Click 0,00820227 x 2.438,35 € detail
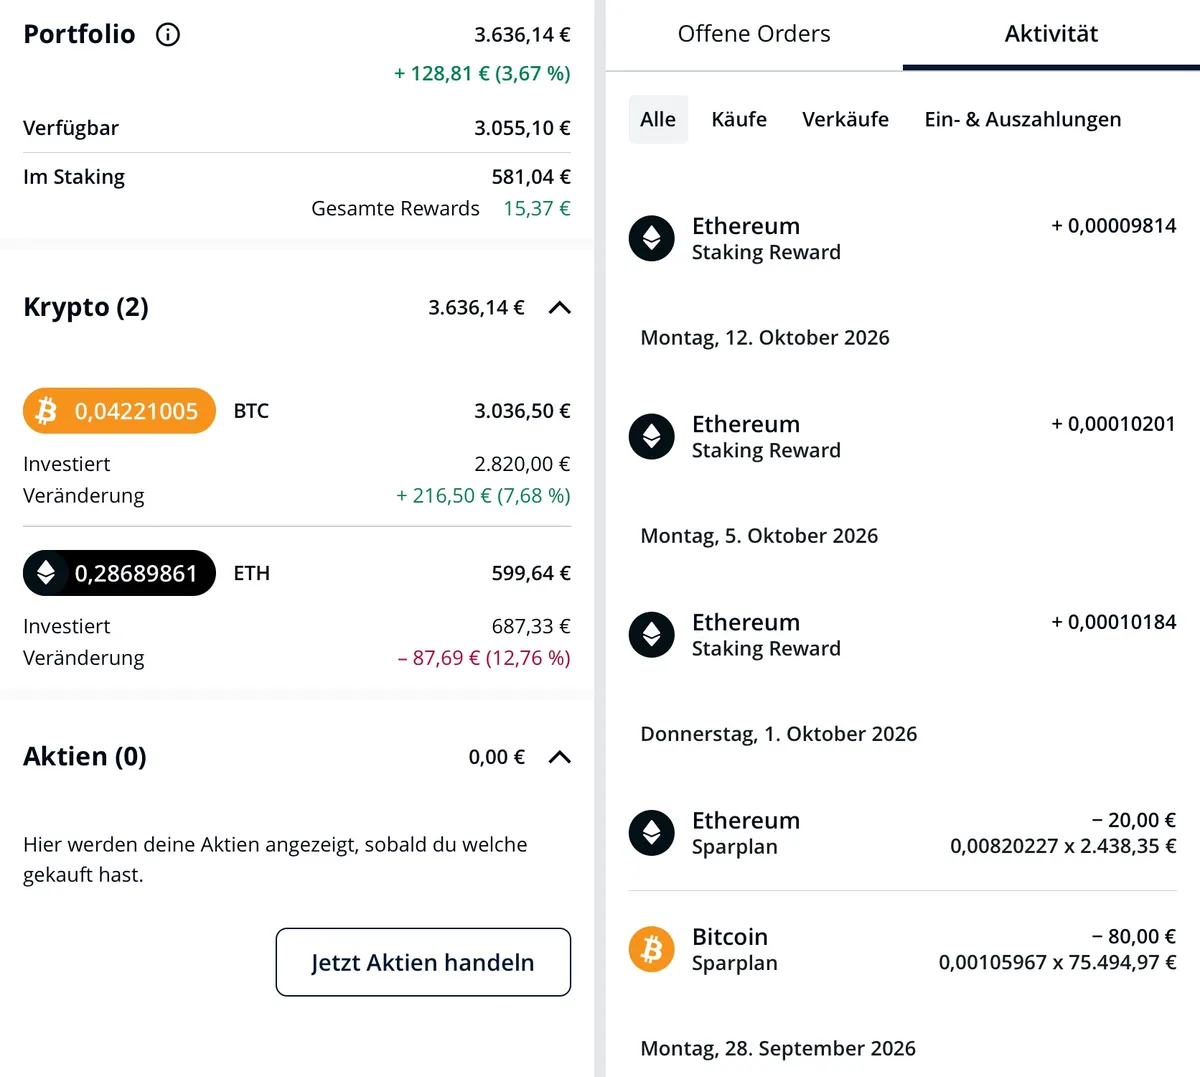Image resolution: width=1200 pixels, height=1077 pixels. click(1063, 846)
